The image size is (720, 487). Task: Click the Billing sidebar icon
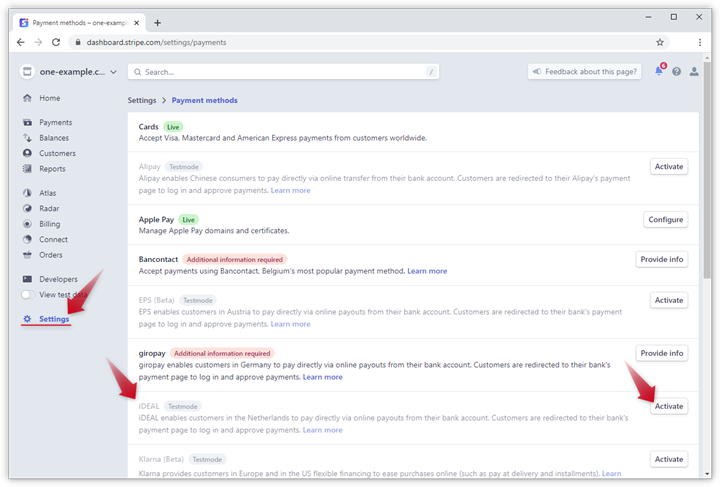pyautogui.click(x=28, y=224)
